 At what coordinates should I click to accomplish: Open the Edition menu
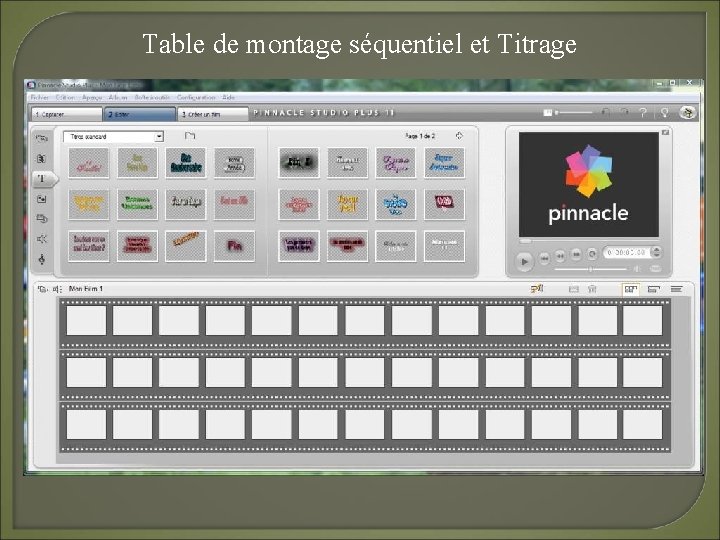click(65, 97)
